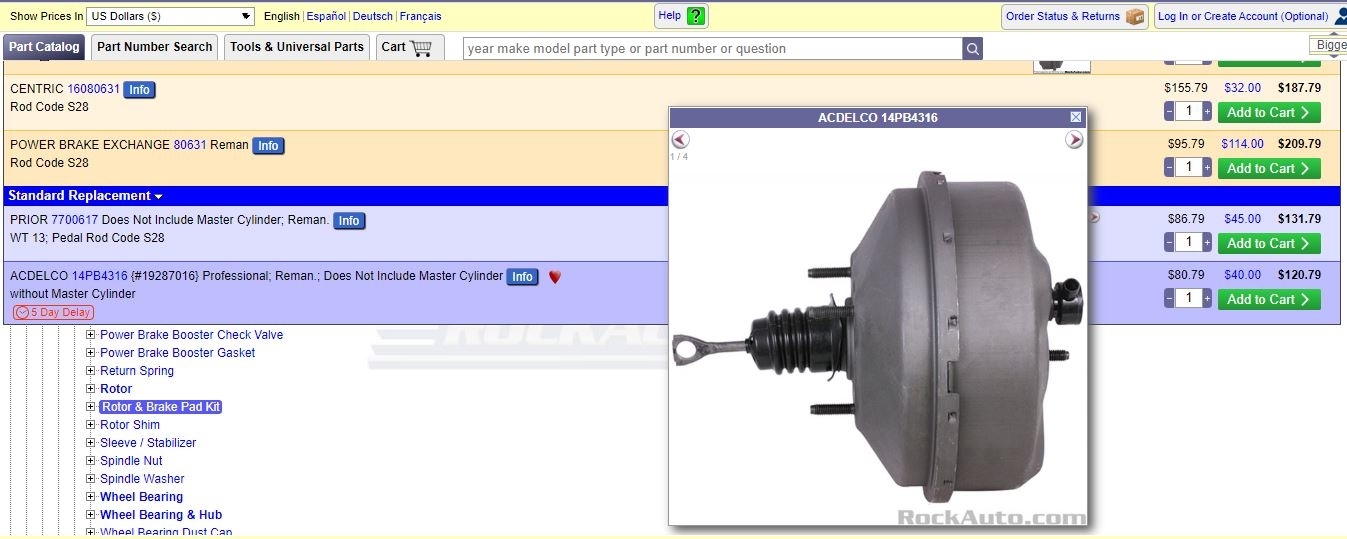Image resolution: width=1347 pixels, height=539 pixels.
Task: Open the Part Number Search tab
Action: [154, 47]
